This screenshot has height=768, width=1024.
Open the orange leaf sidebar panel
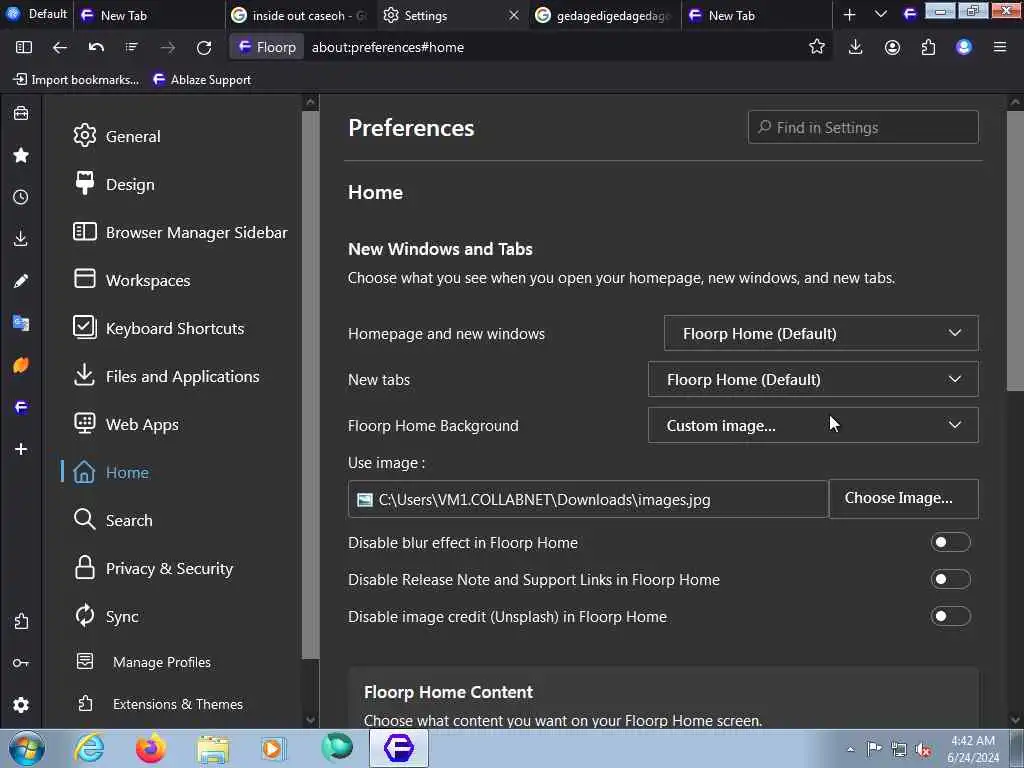(21, 365)
